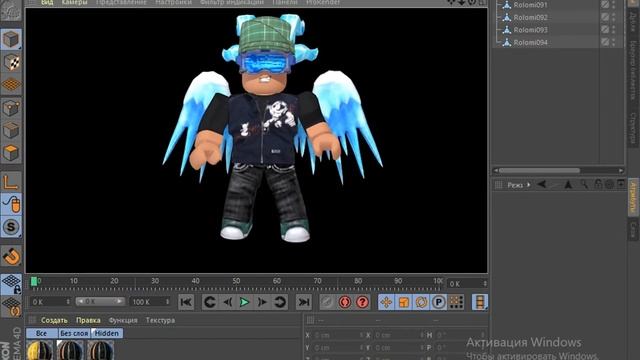The height and width of the screenshot is (360, 640).
Task: Open the Создать material menu
Action: tap(54, 320)
